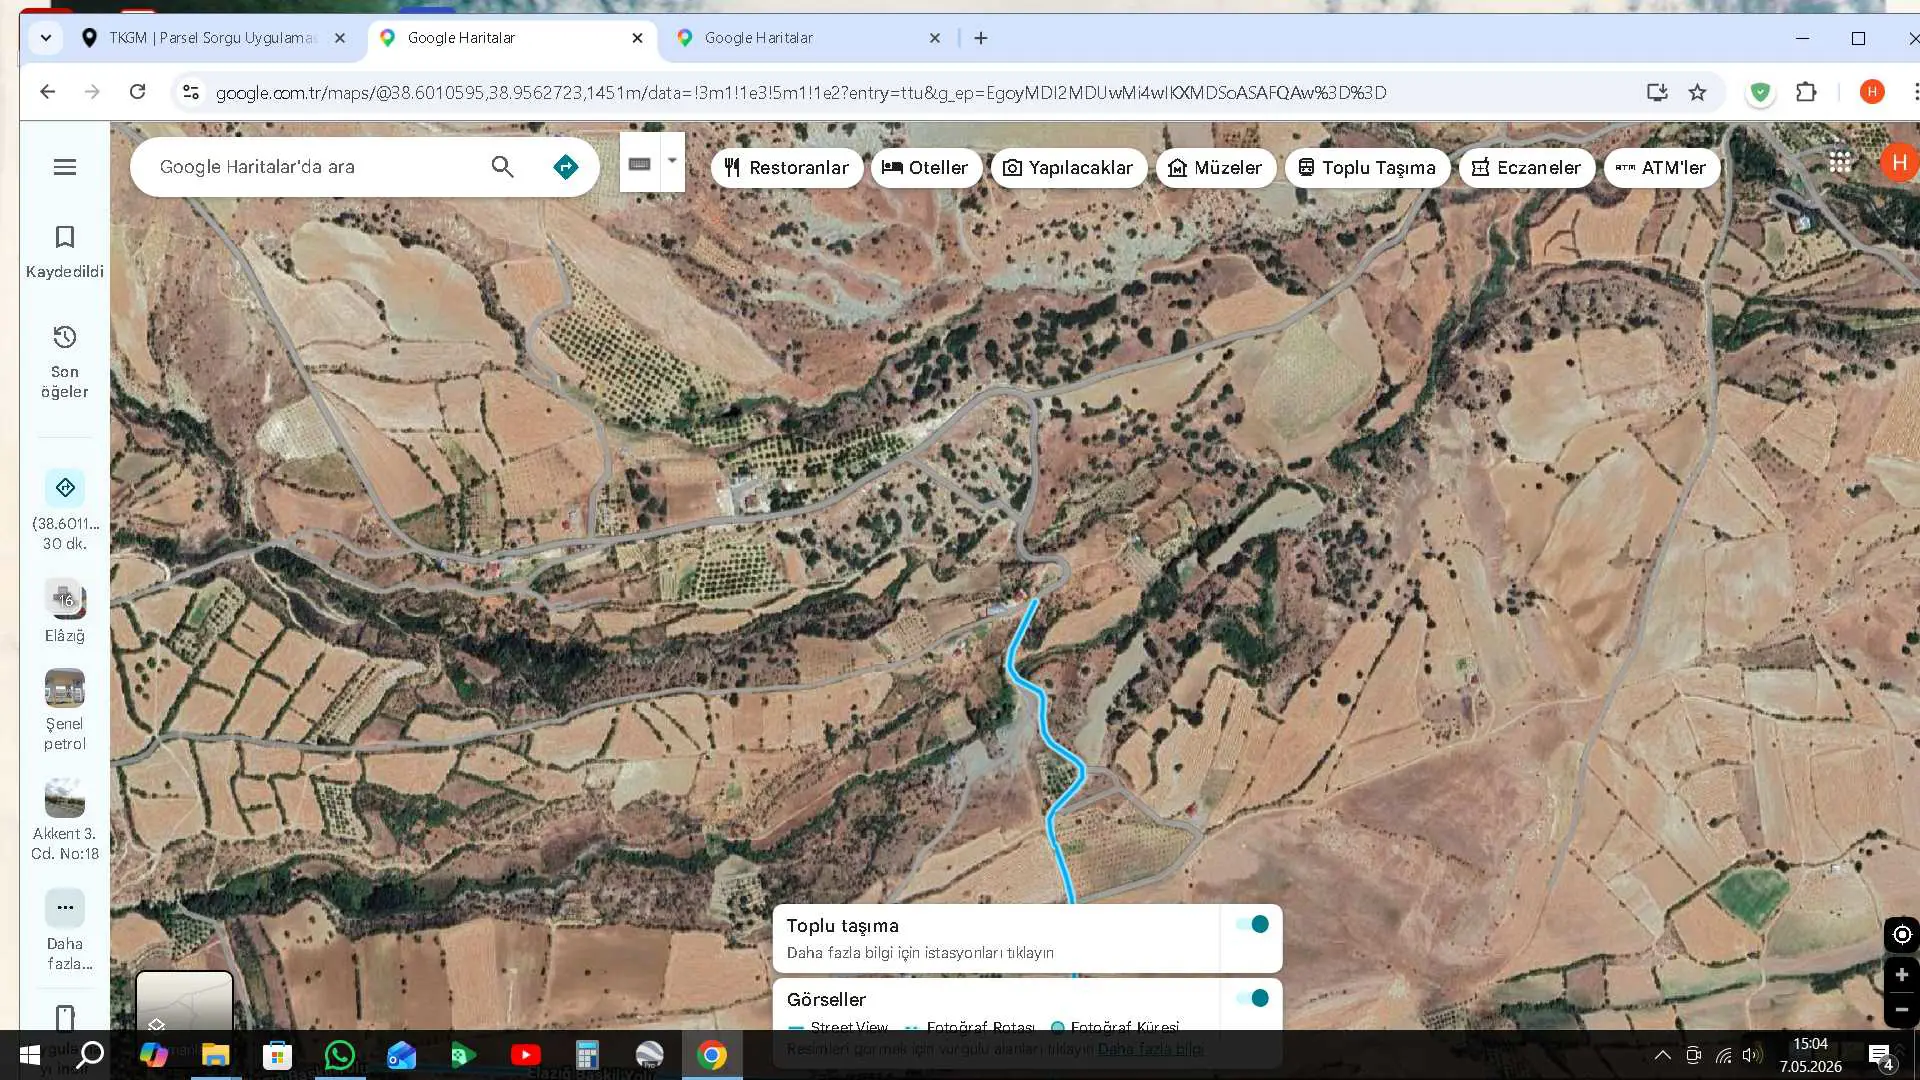This screenshot has width=1920, height=1080.
Task: Open the Chrome extensions puzzle icon
Action: [1806, 92]
